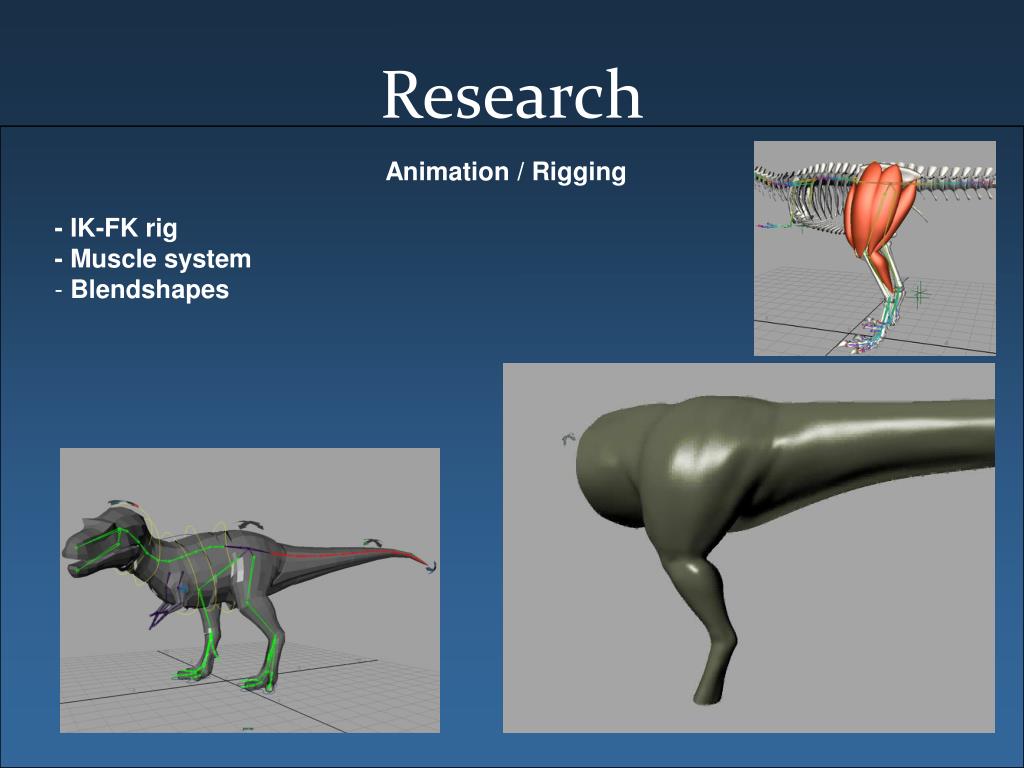Click the '- Blendshapes' bullet
Viewport: 1024px width, 768px height.
click(x=142, y=289)
